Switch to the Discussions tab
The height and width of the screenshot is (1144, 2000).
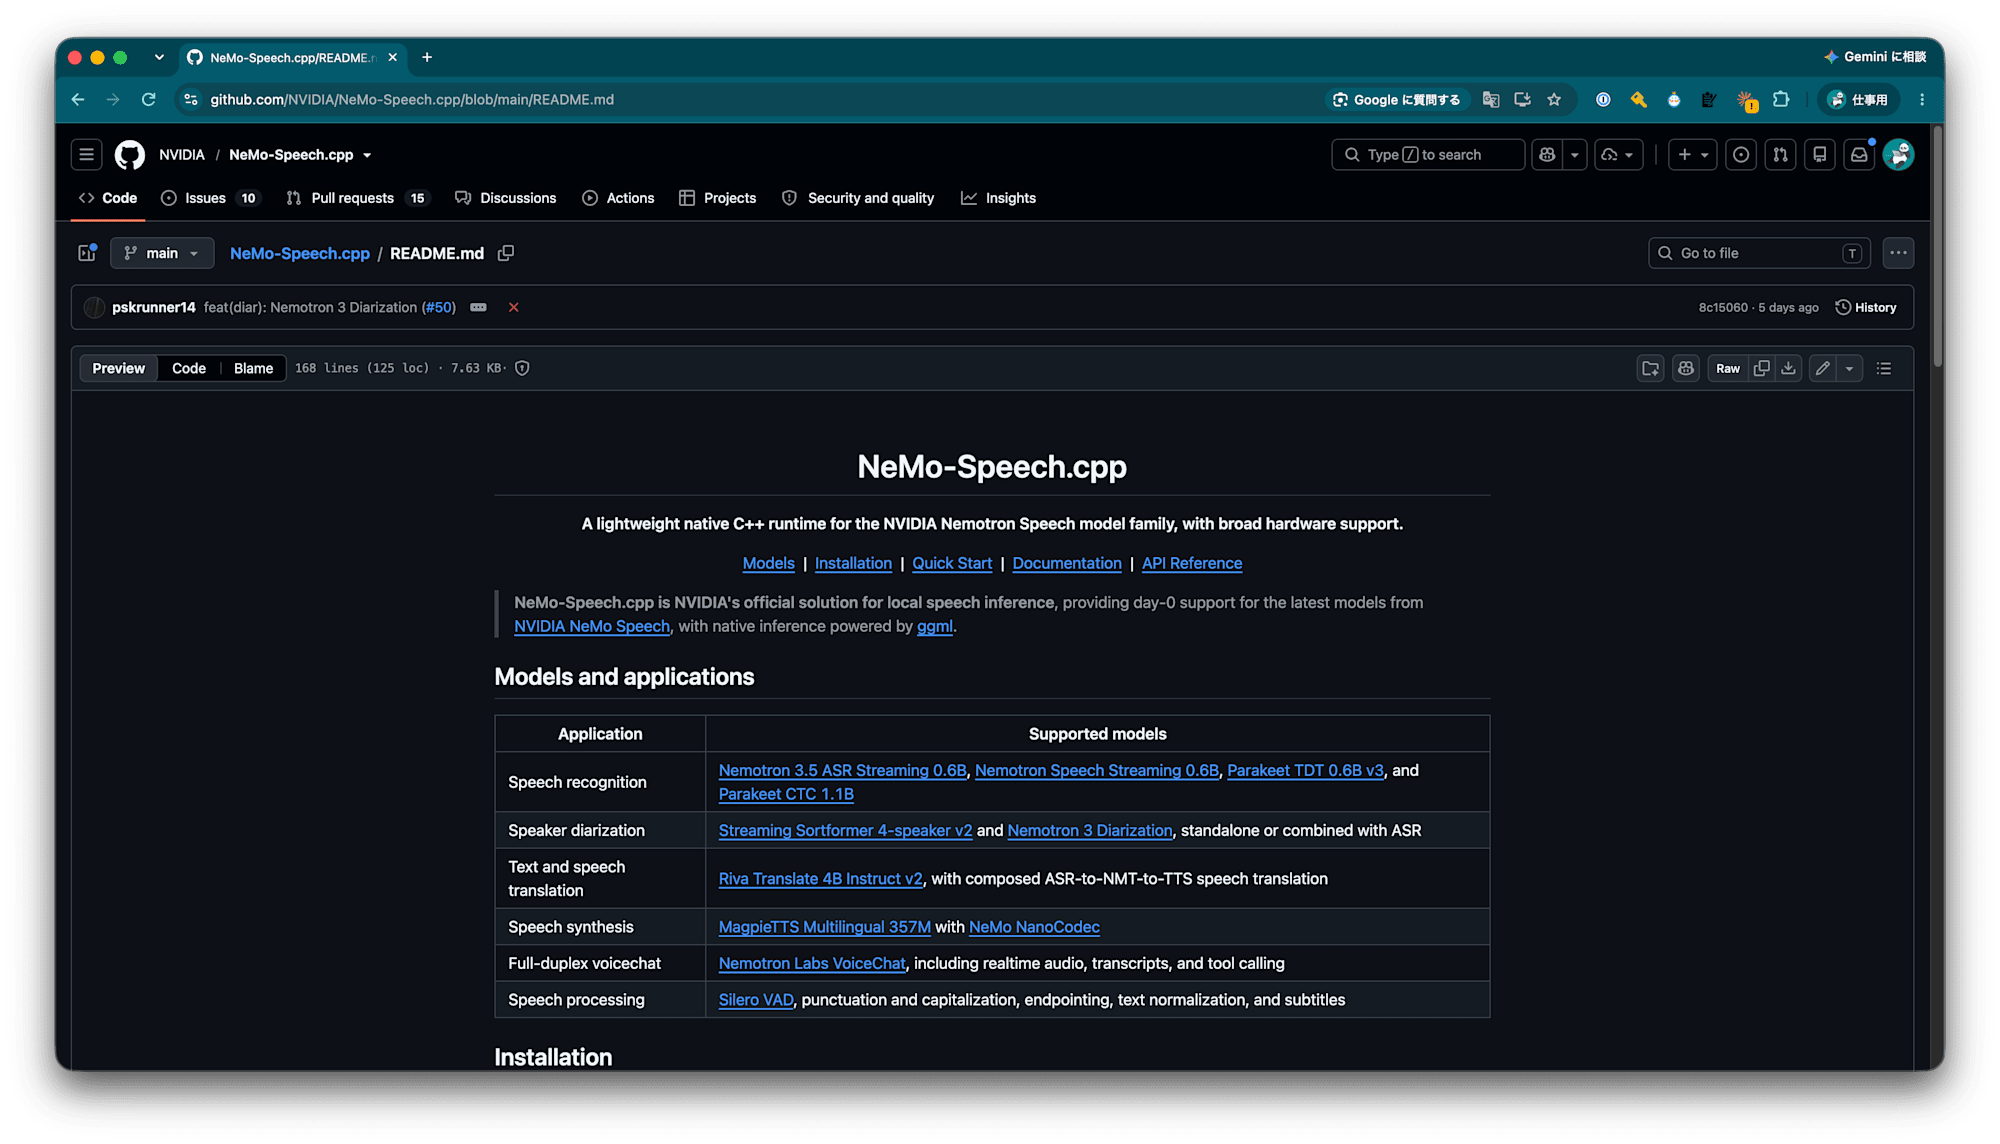click(x=506, y=198)
